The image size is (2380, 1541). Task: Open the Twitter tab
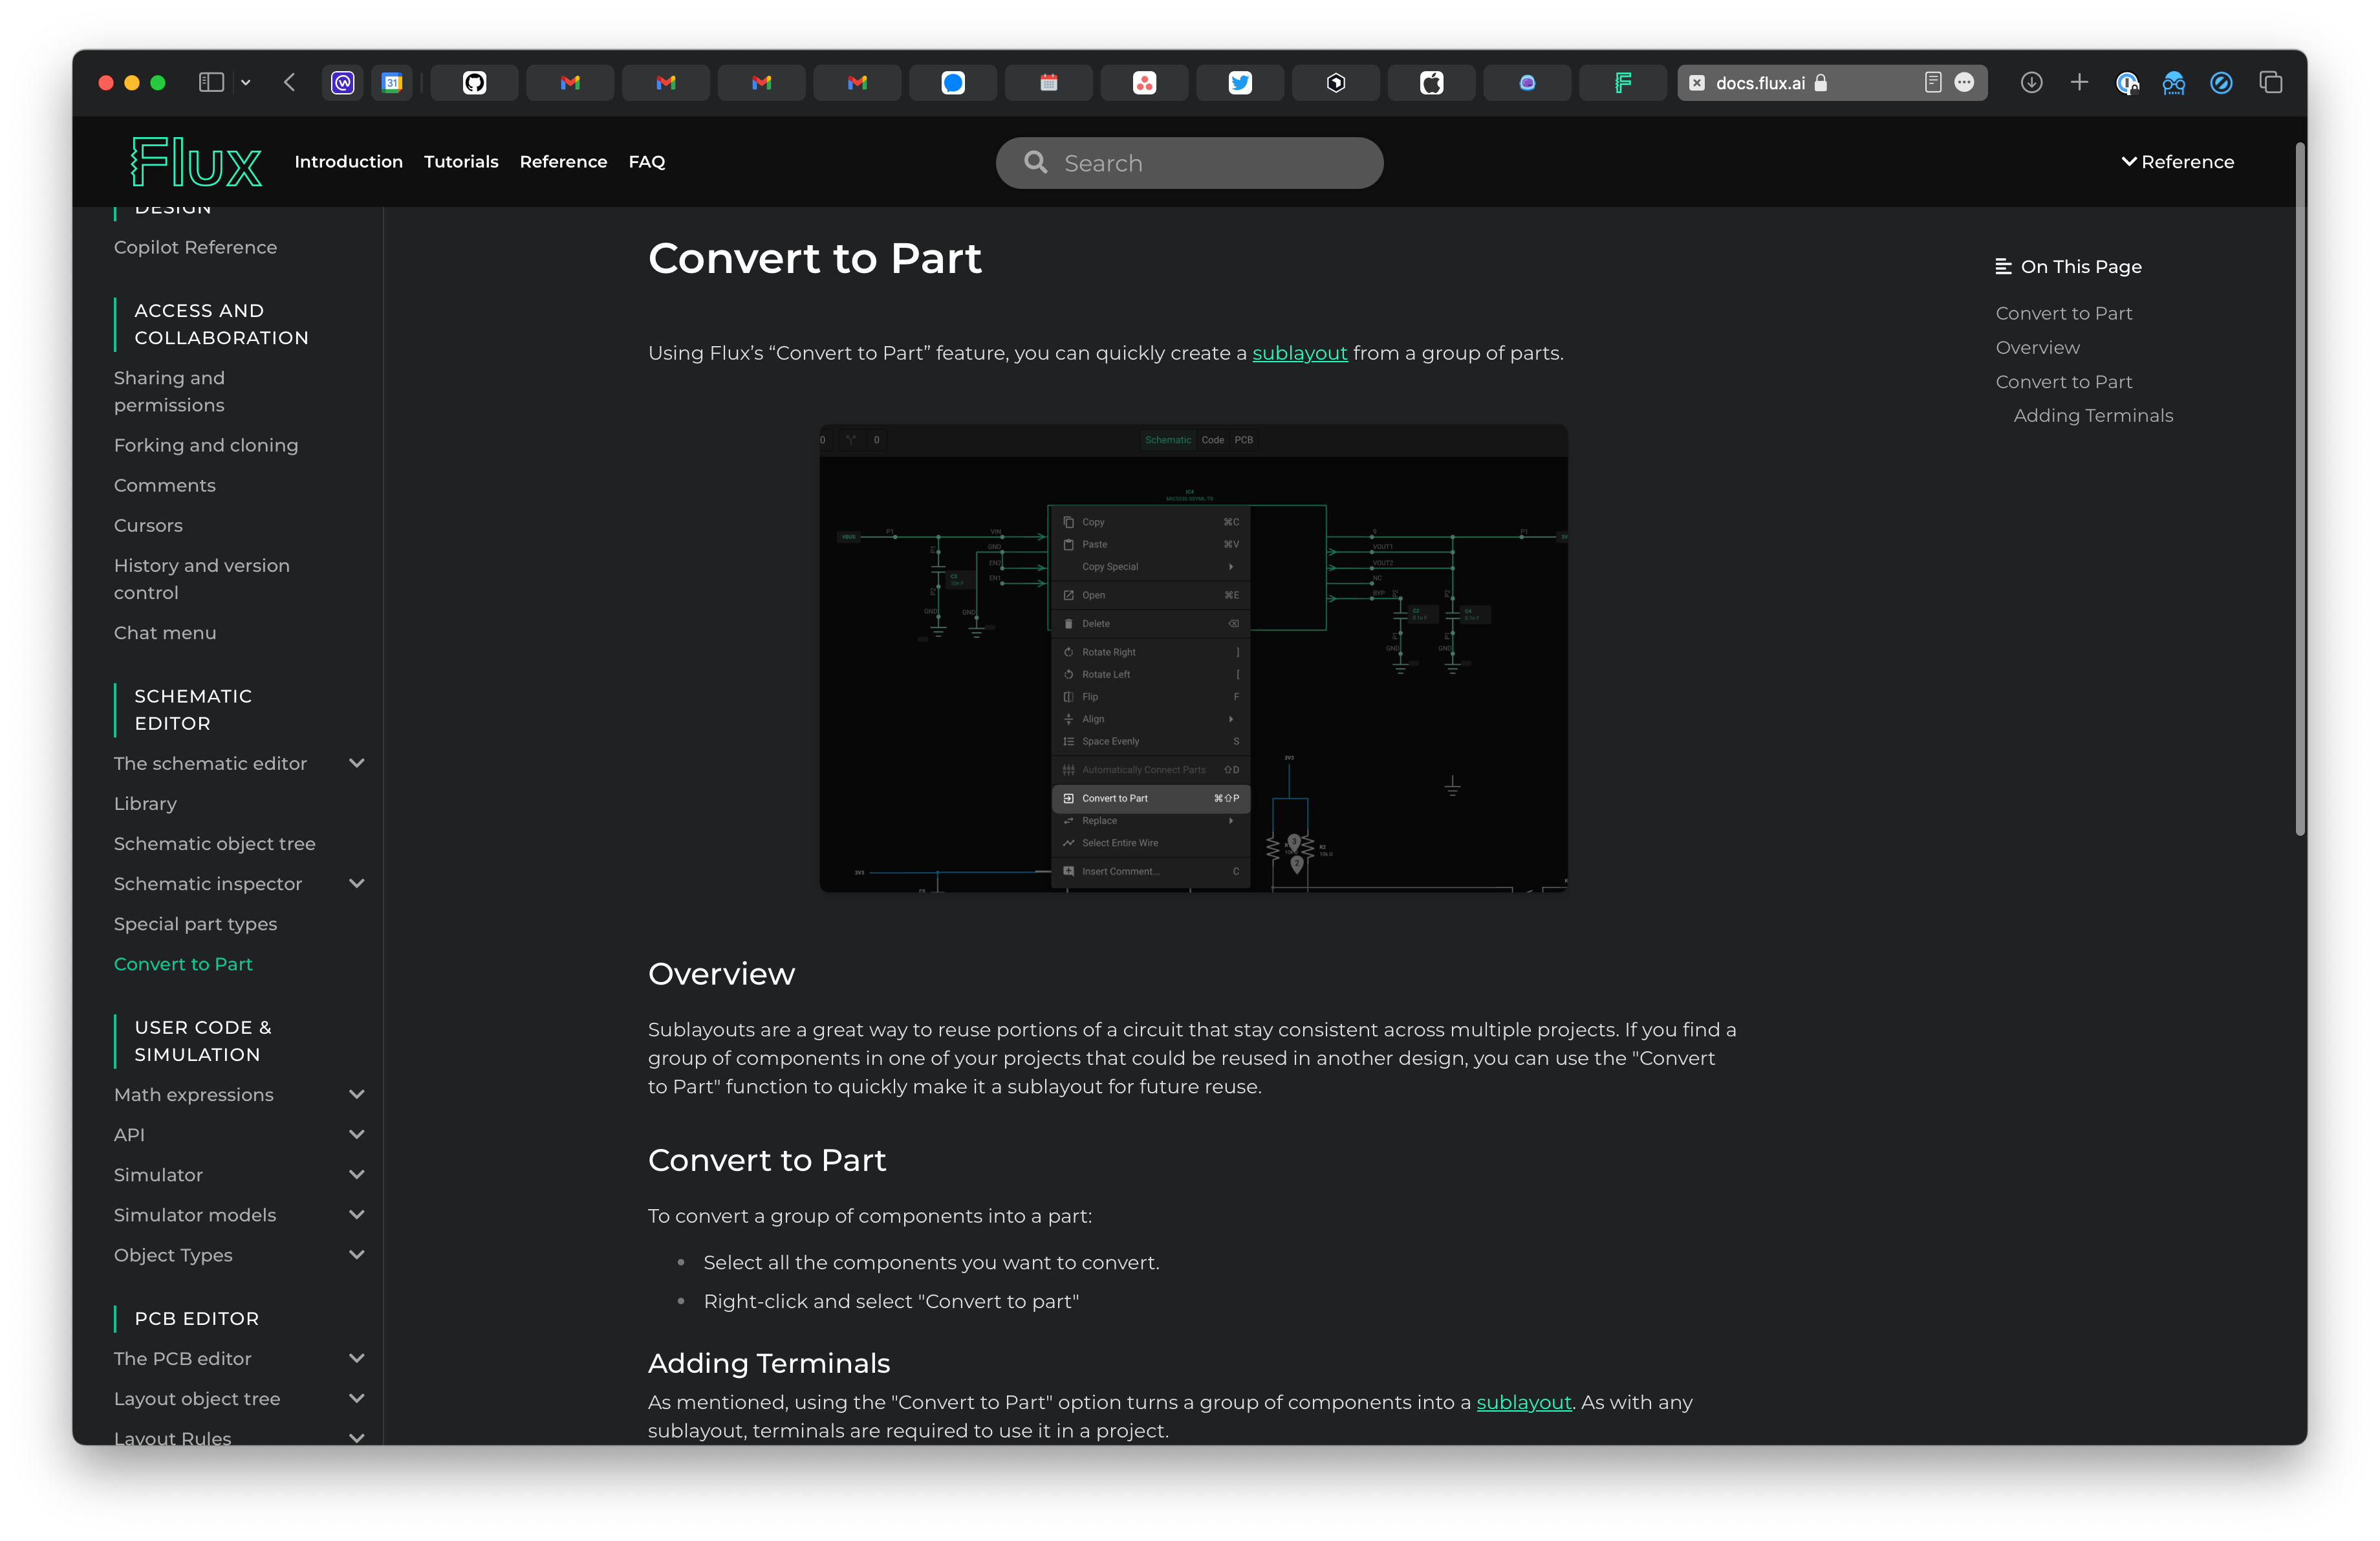1240,82
